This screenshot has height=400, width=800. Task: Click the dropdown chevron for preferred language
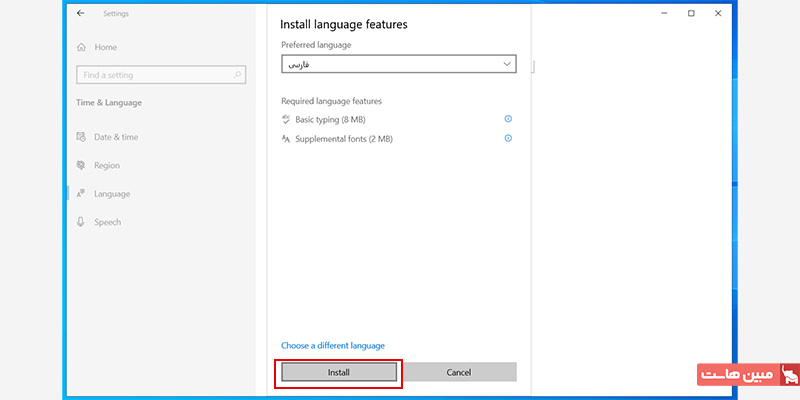[506, 64]
